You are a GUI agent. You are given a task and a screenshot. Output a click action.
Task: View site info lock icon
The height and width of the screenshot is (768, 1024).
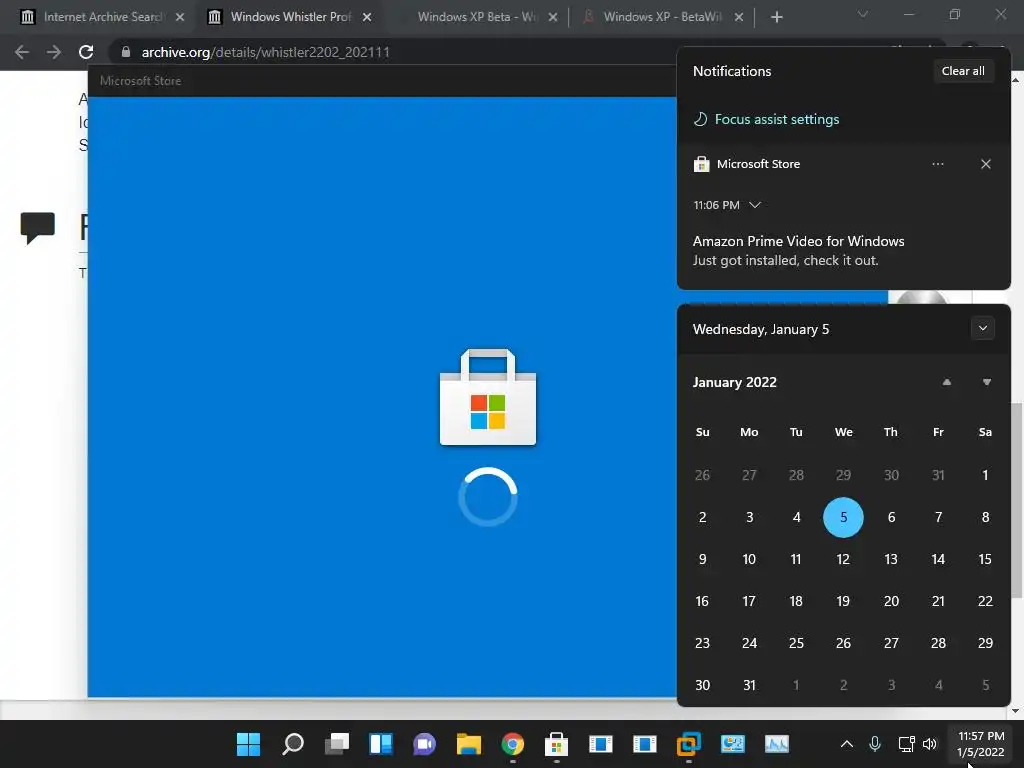click(125, 52)
